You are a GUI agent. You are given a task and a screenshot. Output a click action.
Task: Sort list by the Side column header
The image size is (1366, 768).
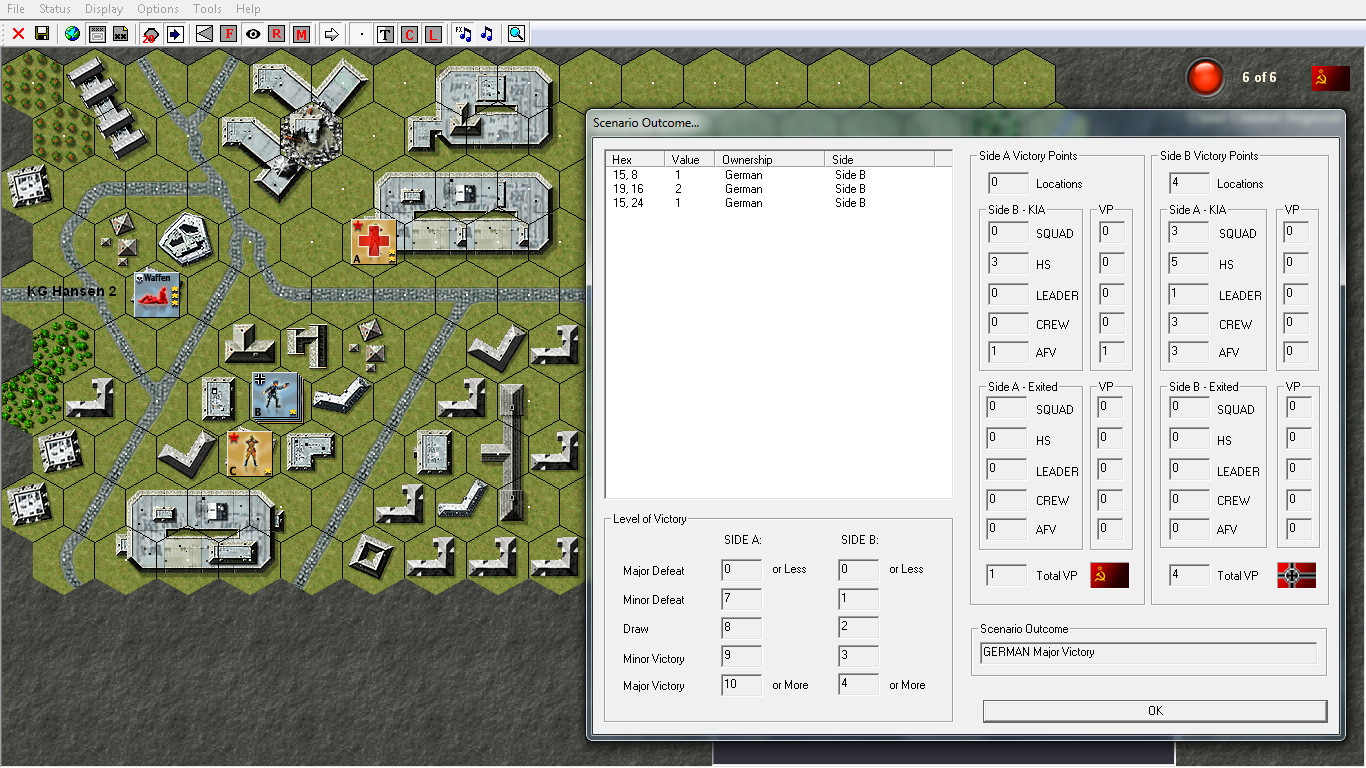pyautogui.click(x=880, y=159)
